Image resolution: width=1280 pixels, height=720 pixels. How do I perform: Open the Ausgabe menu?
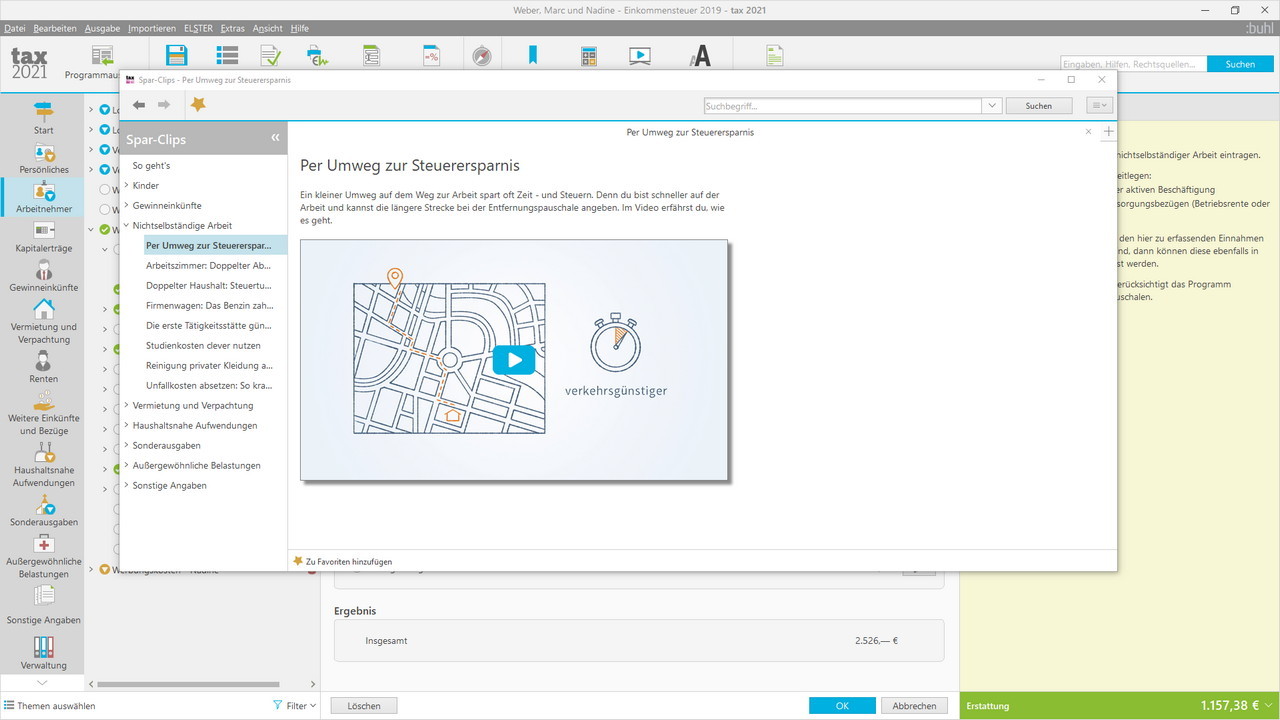click(x=102, y=28)
